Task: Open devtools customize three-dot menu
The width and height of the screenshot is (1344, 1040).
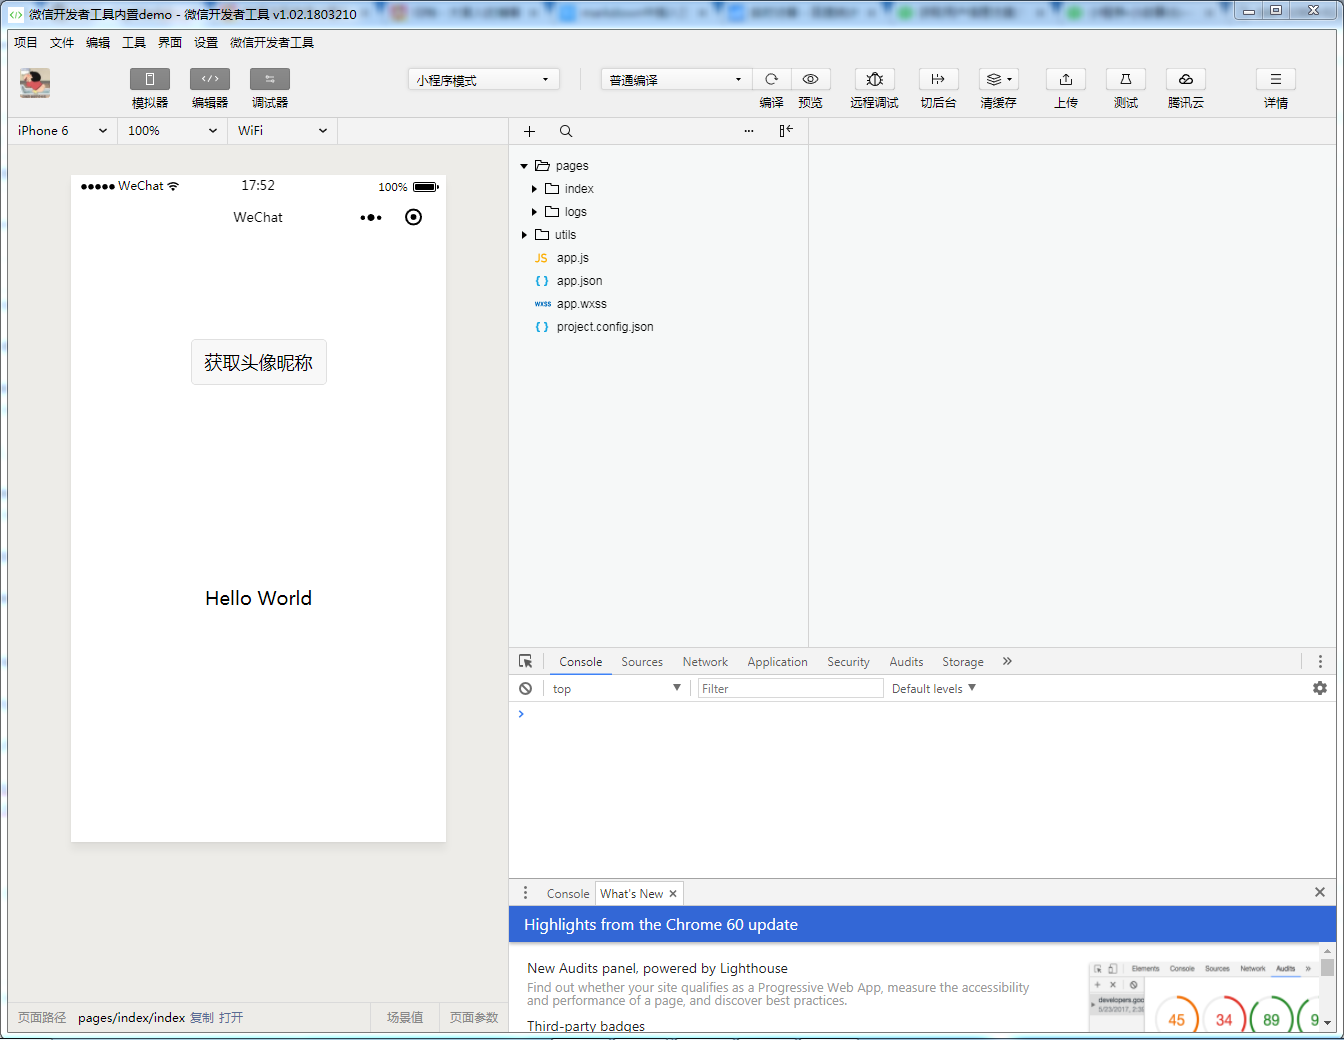Action: pyautogui.click(x=1320, y=662)
